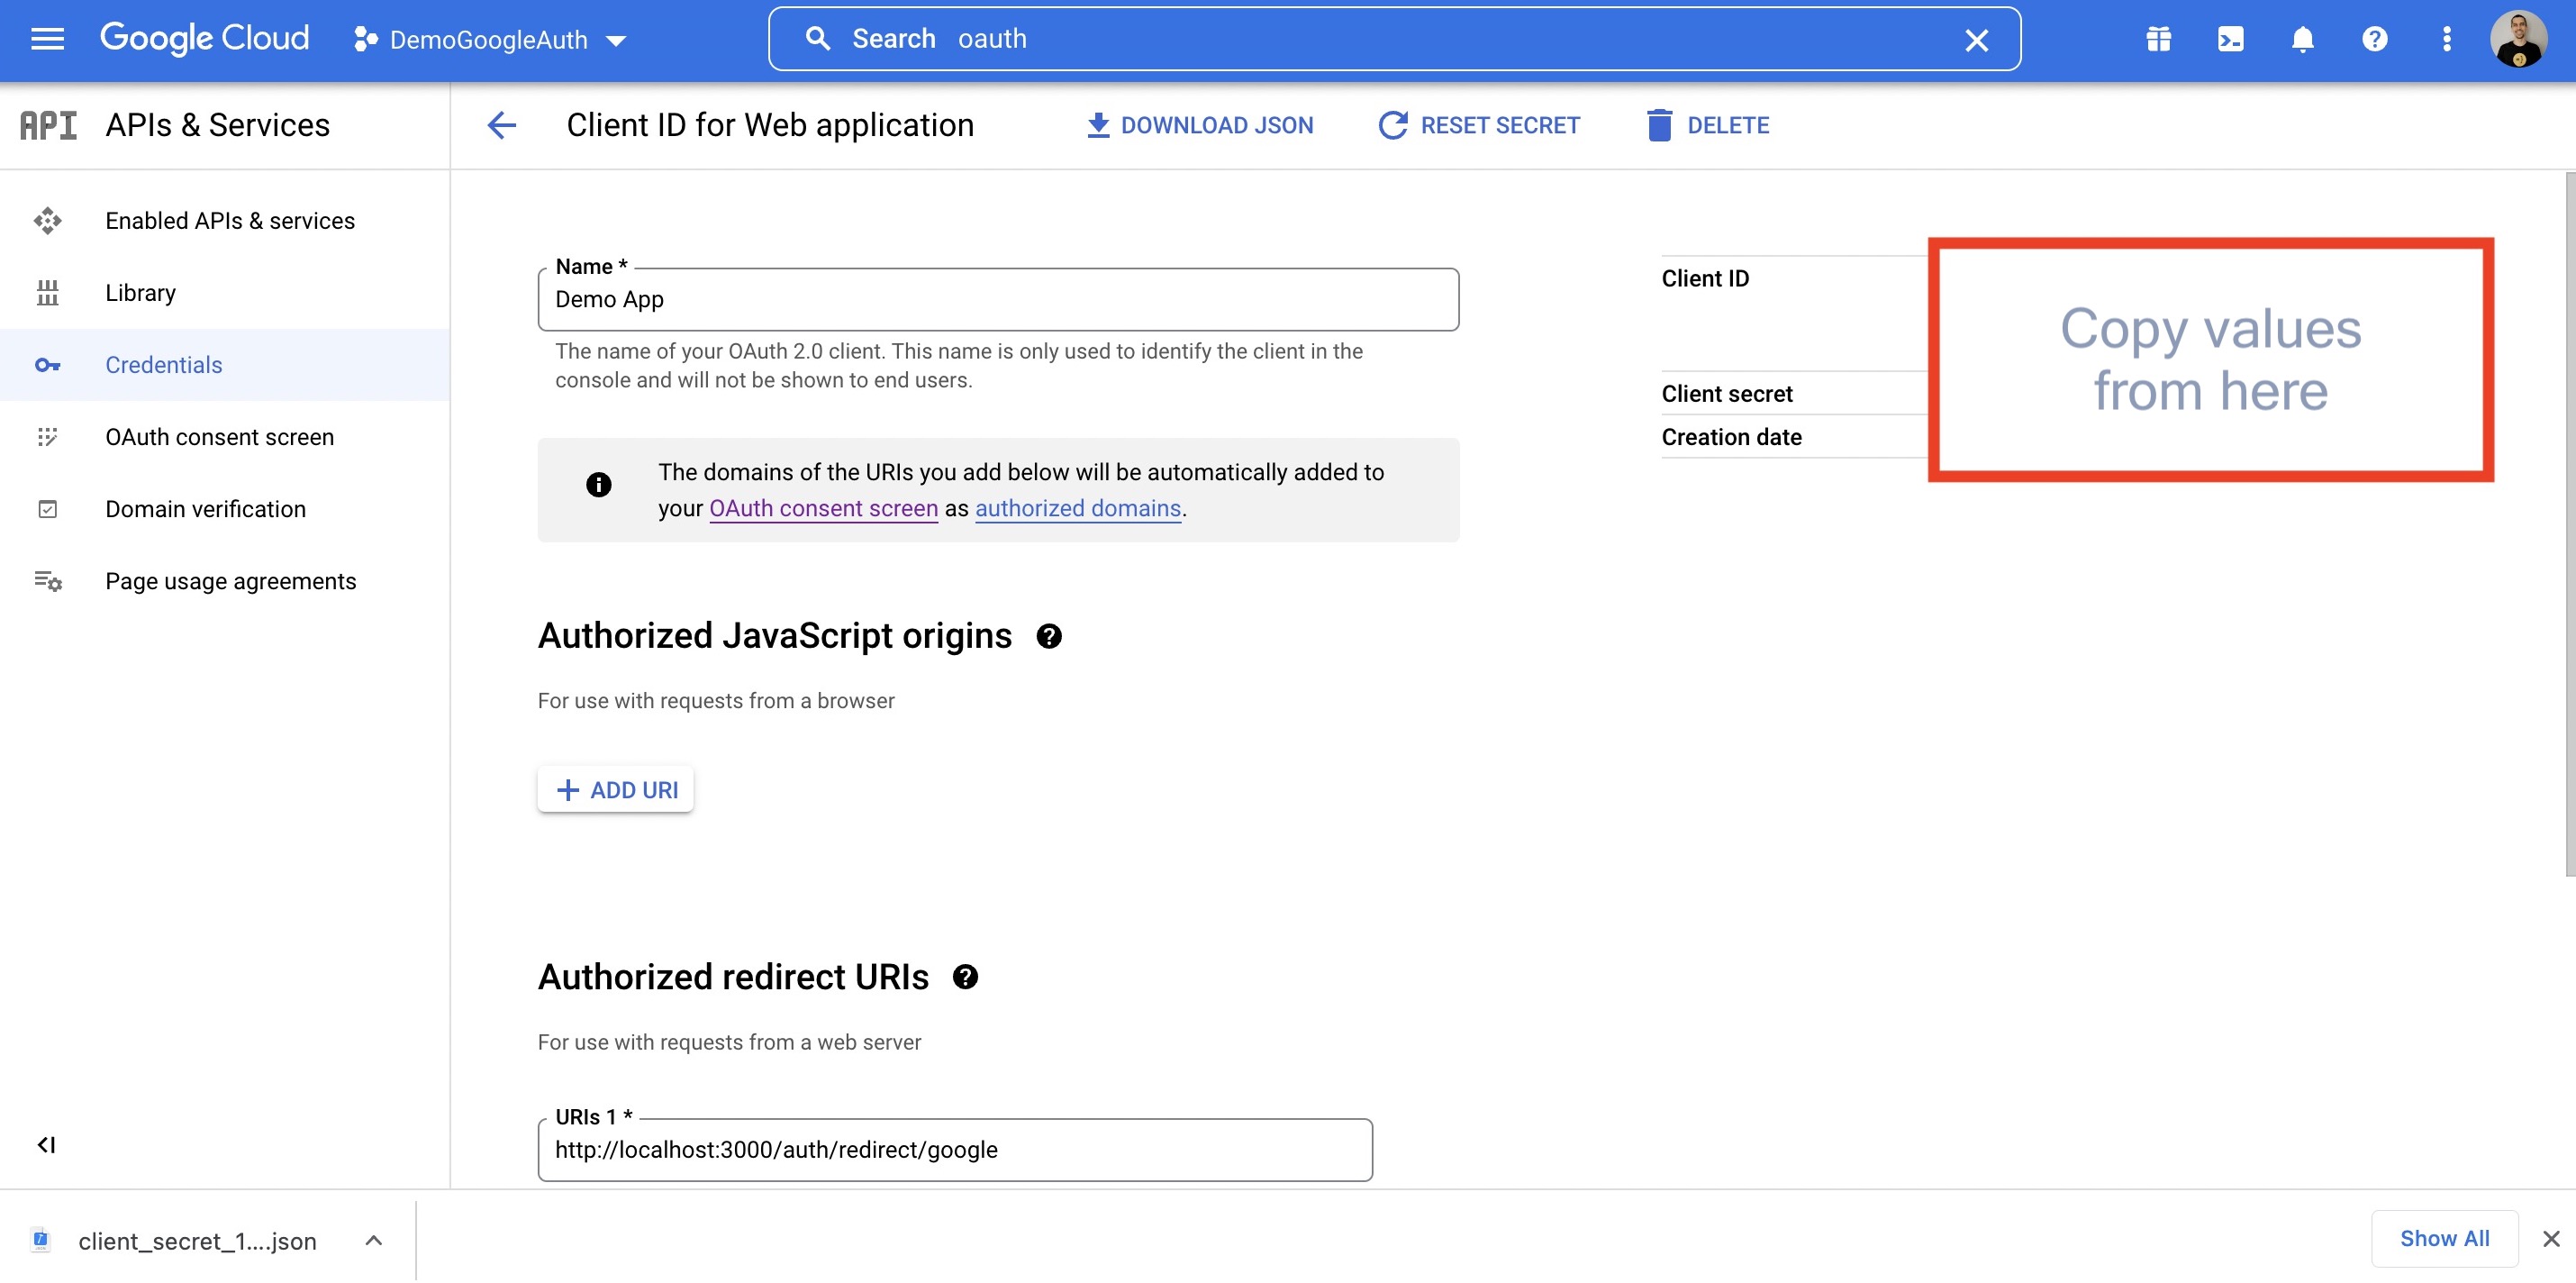Toggle the collapse sidebar panel
The width and height of the screenshot is (2576, 1283).
click(x=44, y=1145)
